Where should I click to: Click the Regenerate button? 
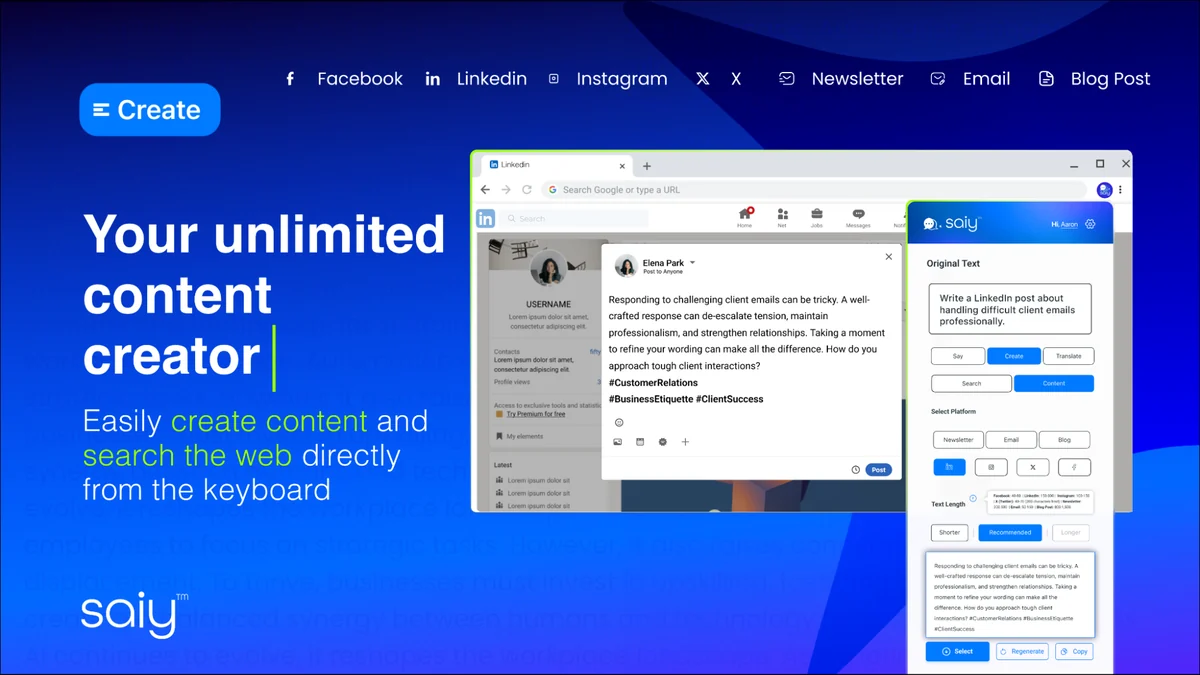1022,651
